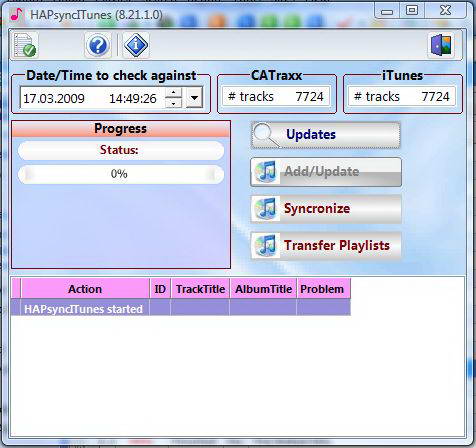Click the Add/Update button

point(326,172)
